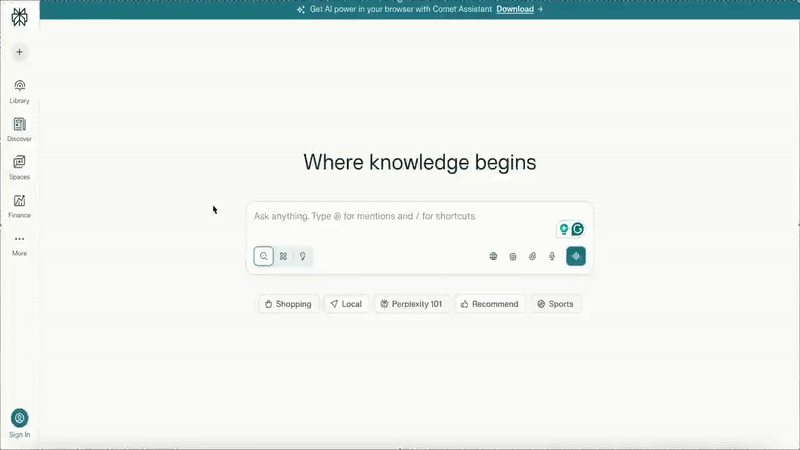Click the arrow after Download in banner

[x=540, y=9]
